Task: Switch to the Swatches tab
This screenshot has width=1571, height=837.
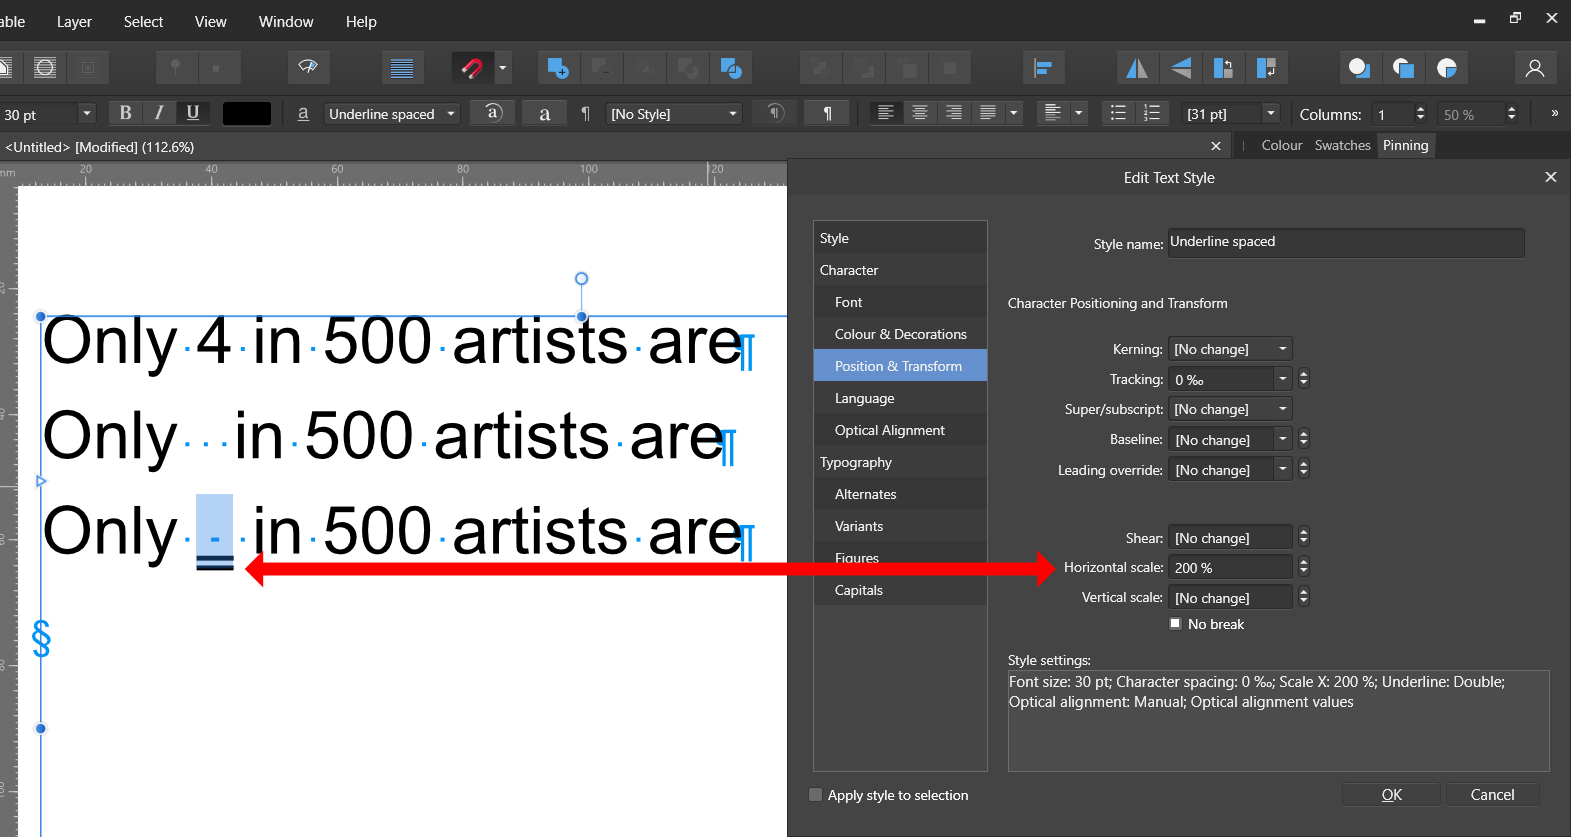Action: tap(1342, 145)
